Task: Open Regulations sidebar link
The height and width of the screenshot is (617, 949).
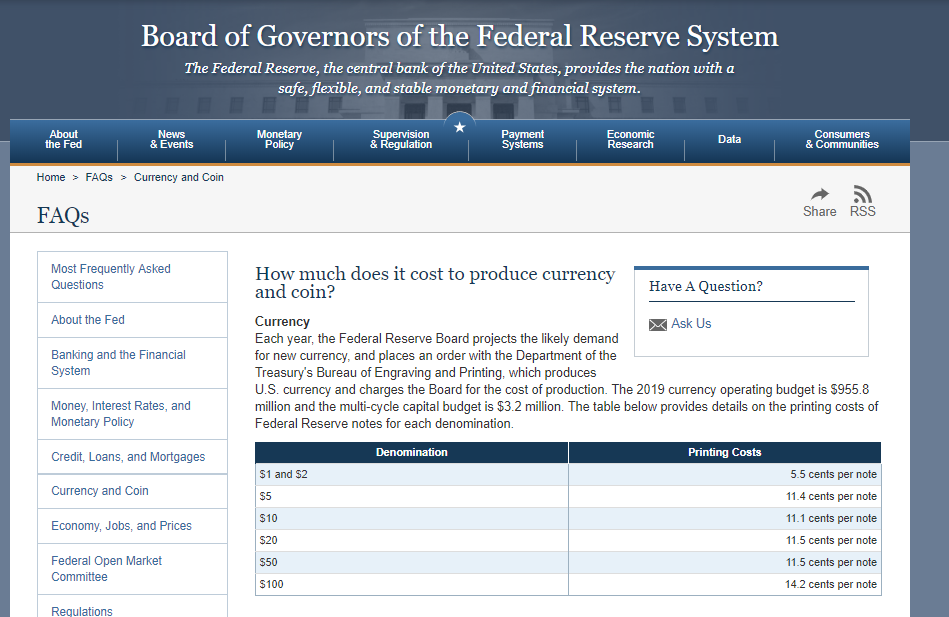Action: coord(132,607)
